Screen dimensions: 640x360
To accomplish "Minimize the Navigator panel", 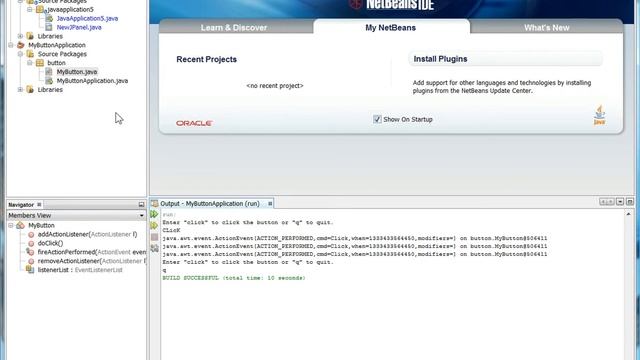I will (141, 204).
